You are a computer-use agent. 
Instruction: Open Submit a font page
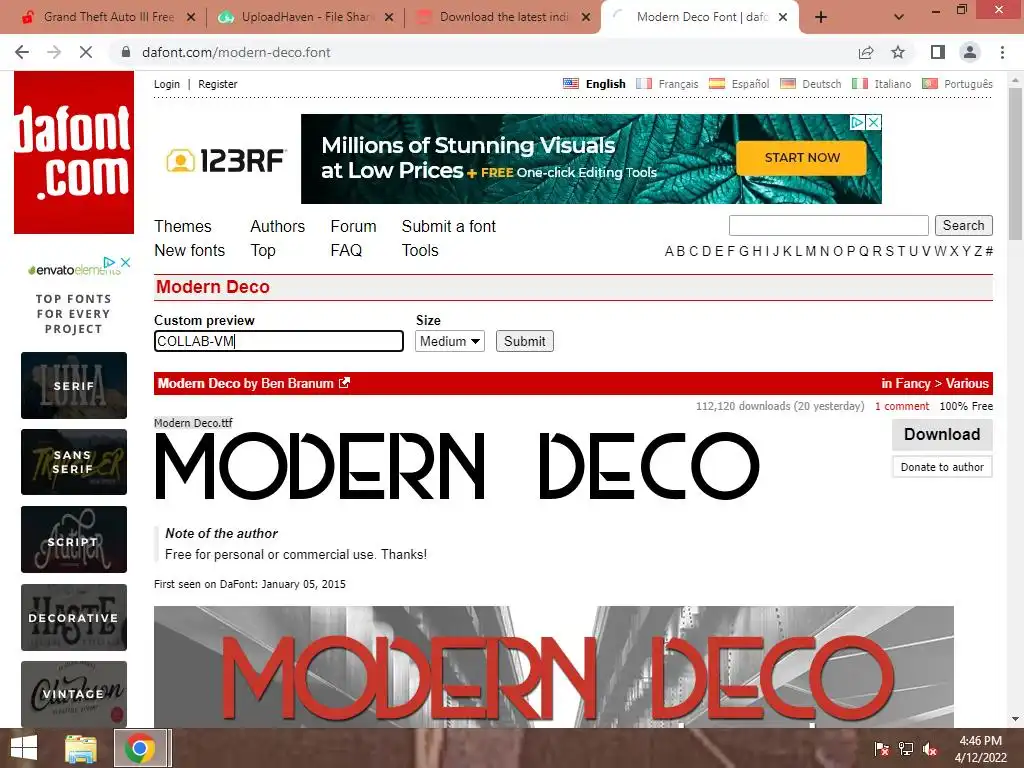click(x=449, y=227)
